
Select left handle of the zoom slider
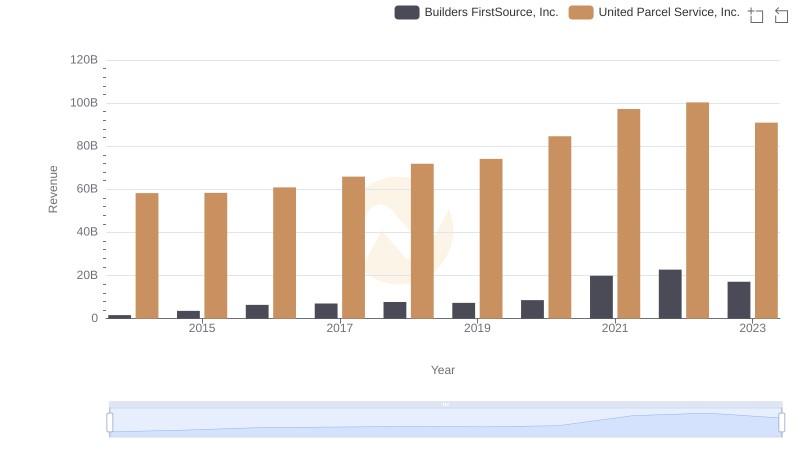point(110,423)
